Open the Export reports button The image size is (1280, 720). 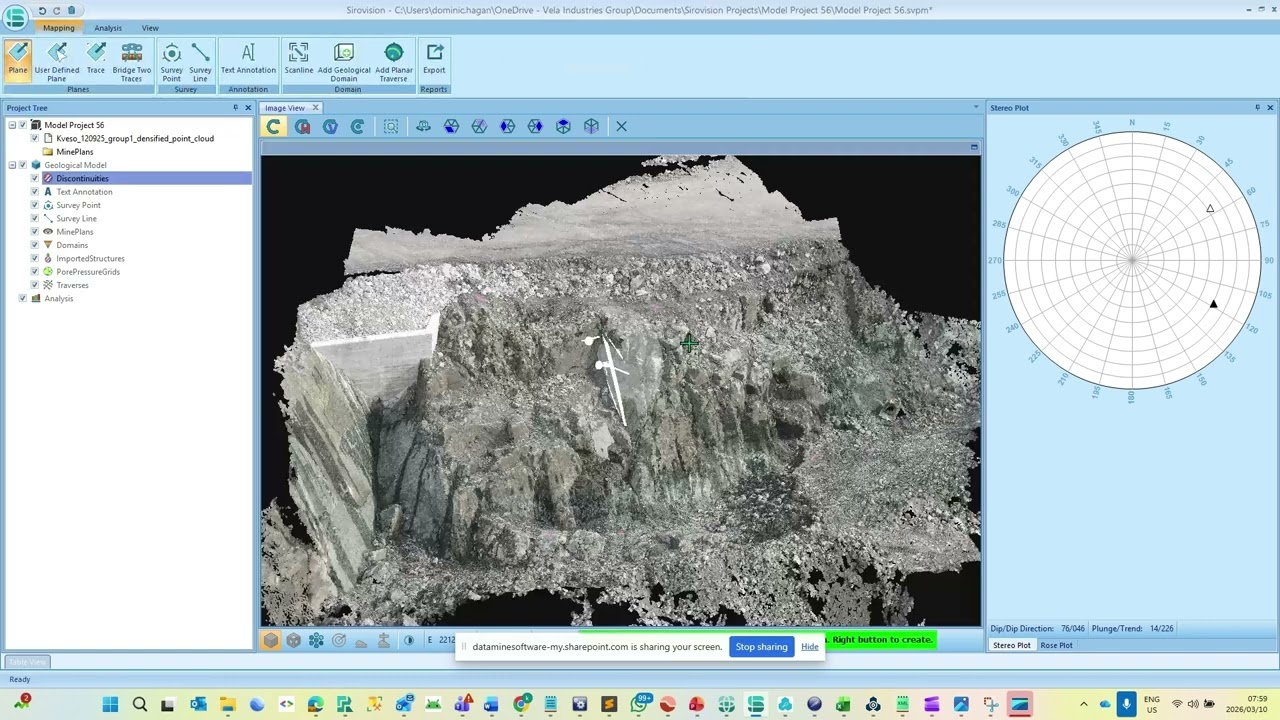click(x=434, y=59)
